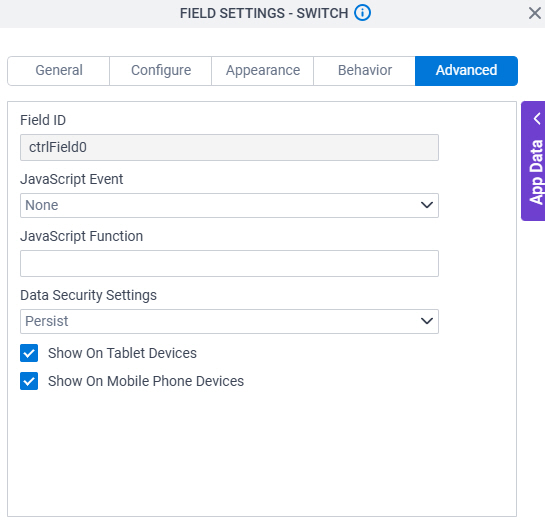Uncheck Show On Mobile Phone Devices checkbox

29,381
